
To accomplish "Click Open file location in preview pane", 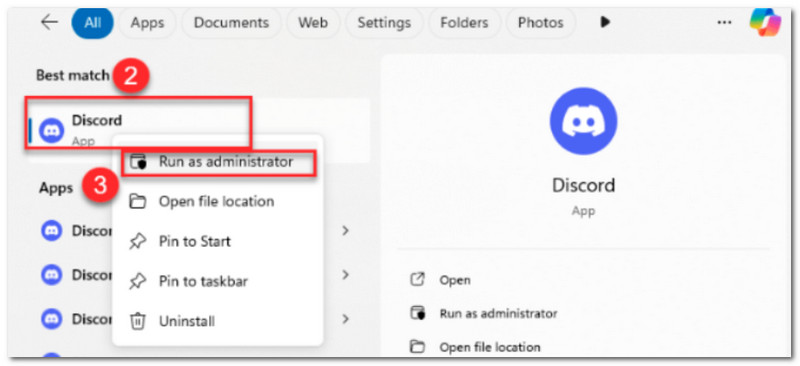I will 490,348.
